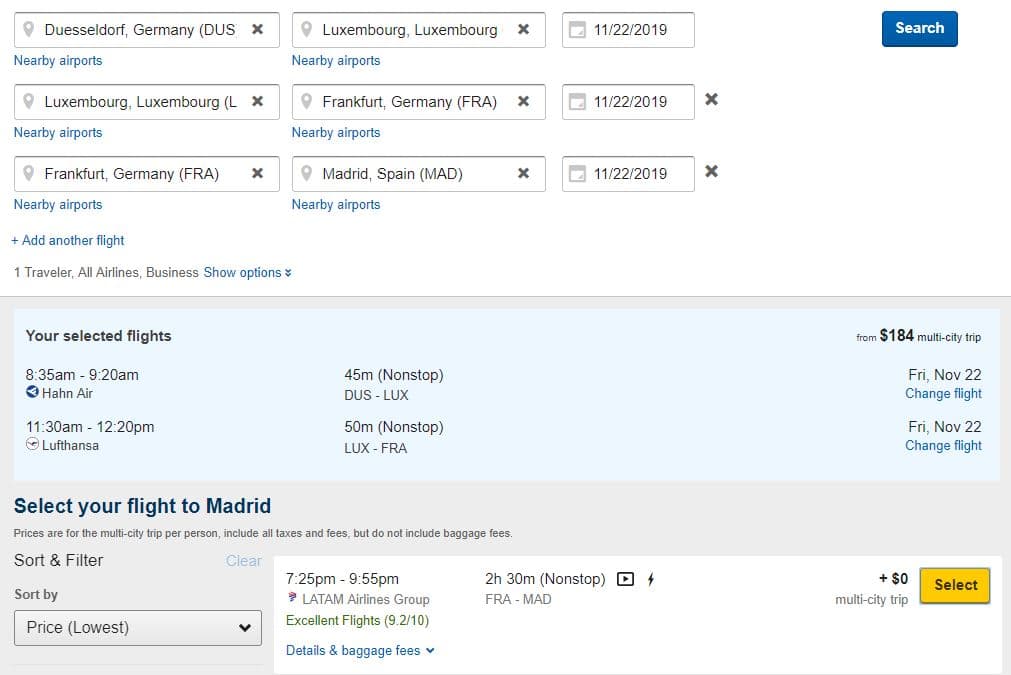The width and height of the screenshot is (1011, 675).
Task: Expand Show options for travelers
Action: (x=248, y=273)
